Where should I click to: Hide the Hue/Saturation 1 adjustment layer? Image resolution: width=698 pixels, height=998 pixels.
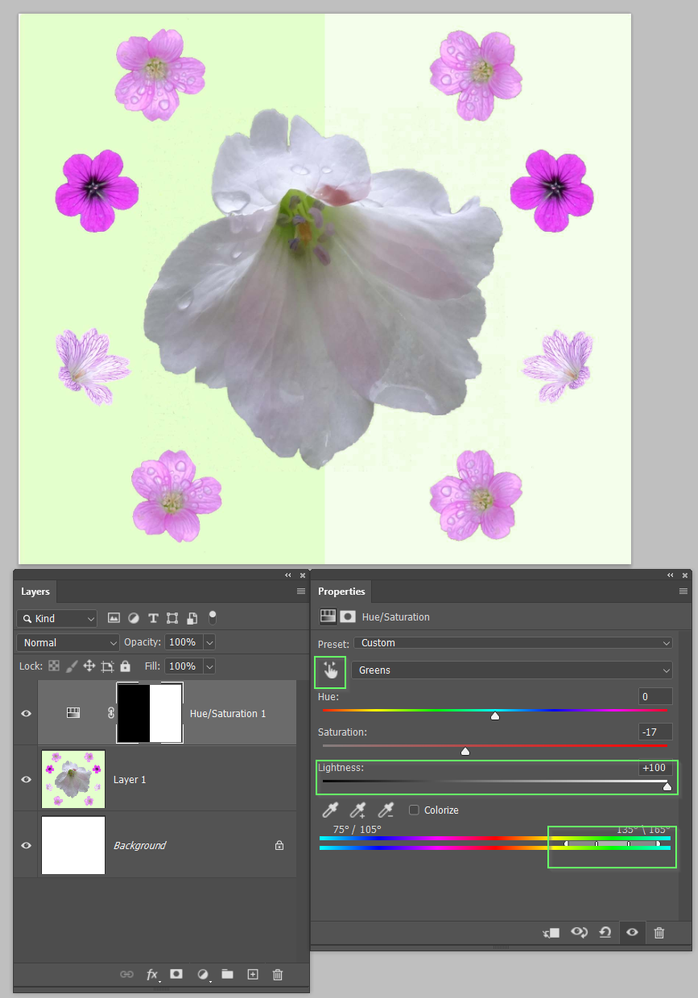click(x=27, y=713)
